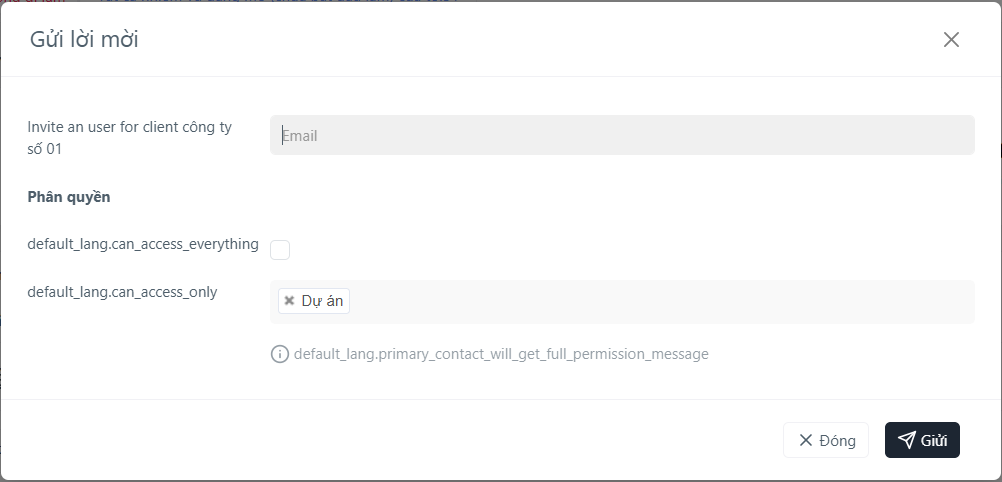The height and width of the screenshot is (482, 1002).
Task: Click the blank footer area left of Đóng
Action: (391, 440)
